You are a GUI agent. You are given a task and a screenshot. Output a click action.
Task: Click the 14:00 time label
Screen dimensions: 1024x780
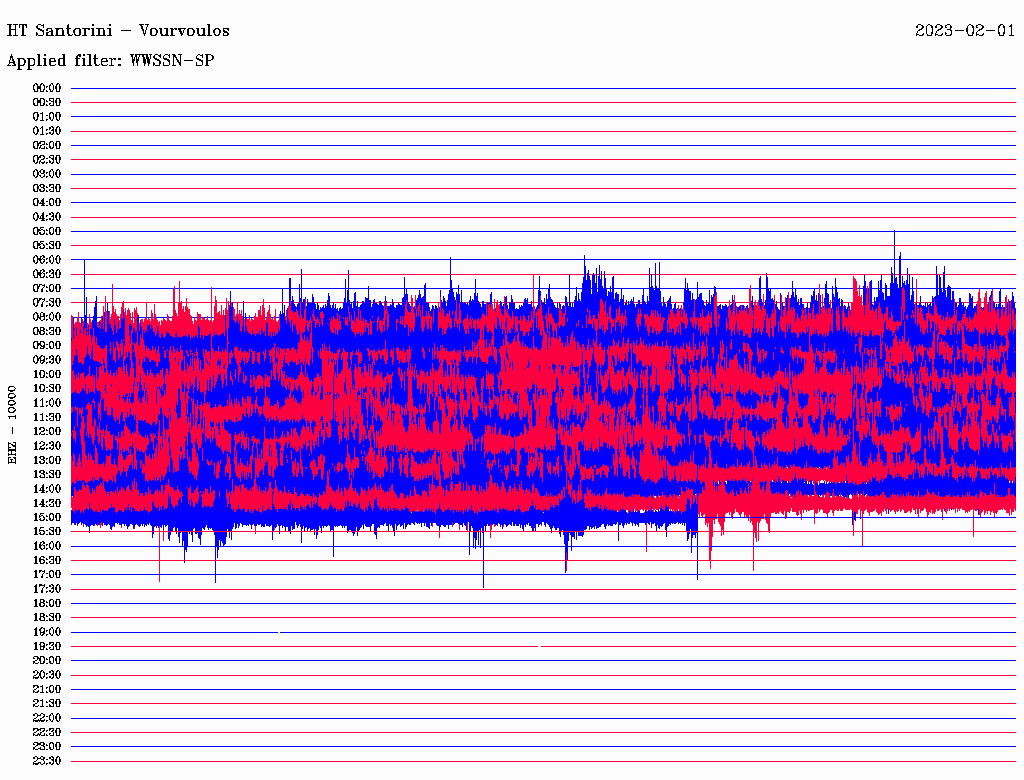pos(47,489)
